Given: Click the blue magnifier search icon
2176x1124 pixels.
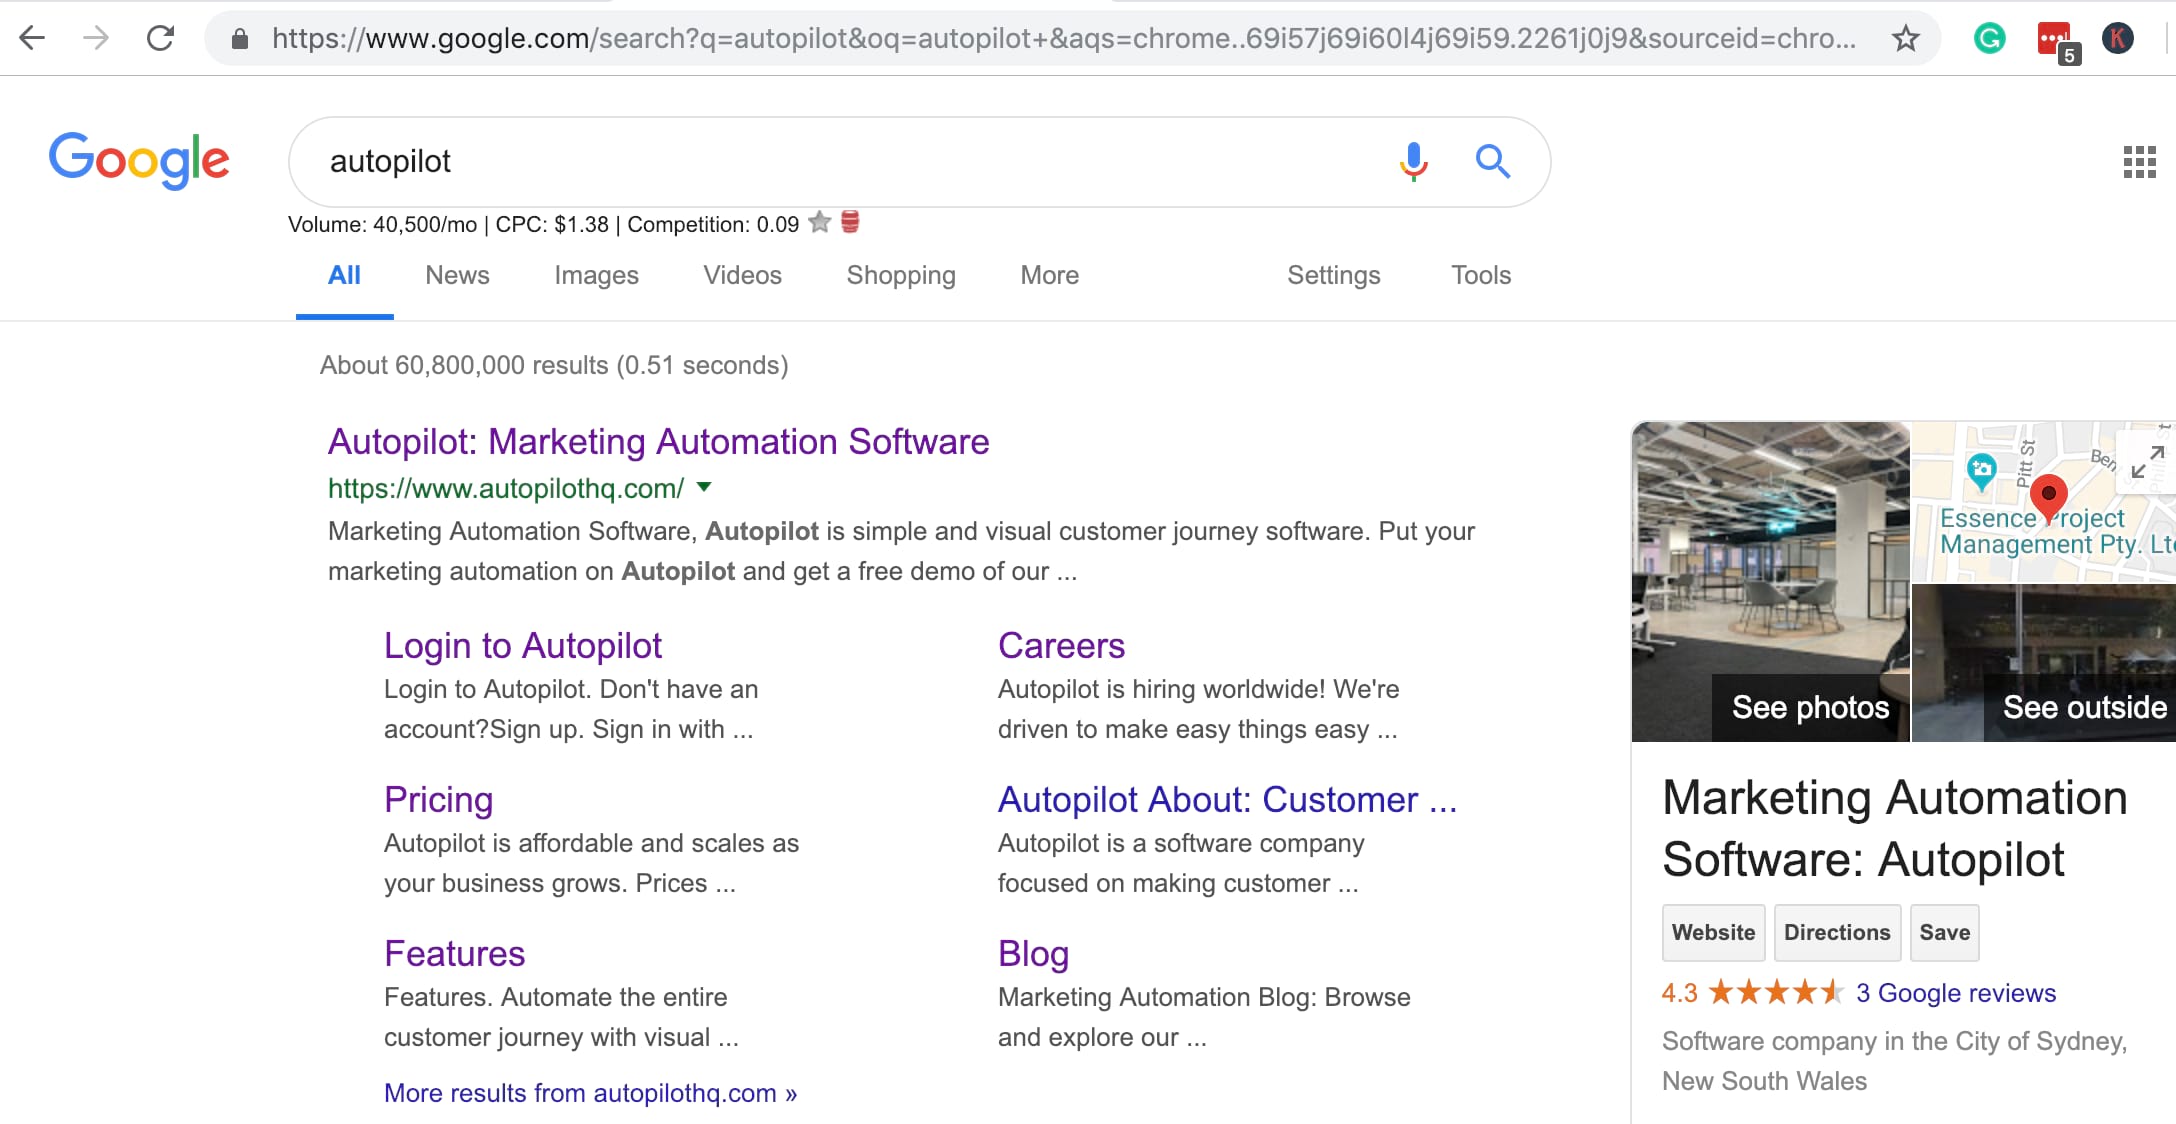Looking at the screenshot, I should point(1492,161).
